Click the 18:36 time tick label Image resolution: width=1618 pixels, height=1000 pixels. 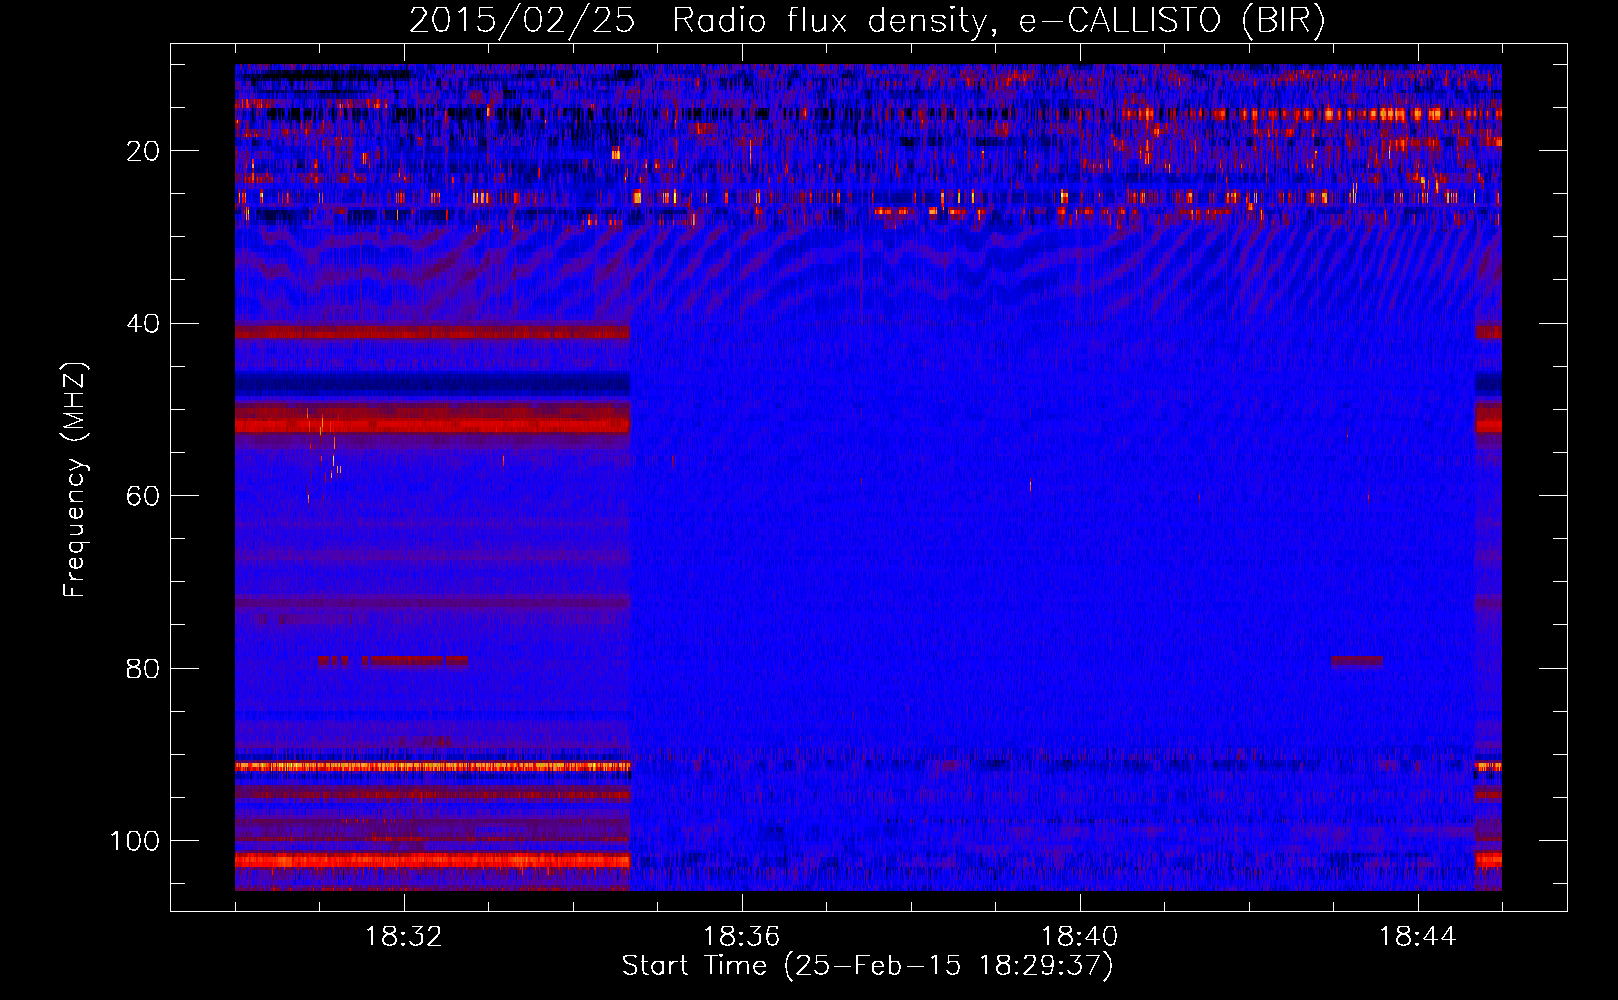pos(742,937)
